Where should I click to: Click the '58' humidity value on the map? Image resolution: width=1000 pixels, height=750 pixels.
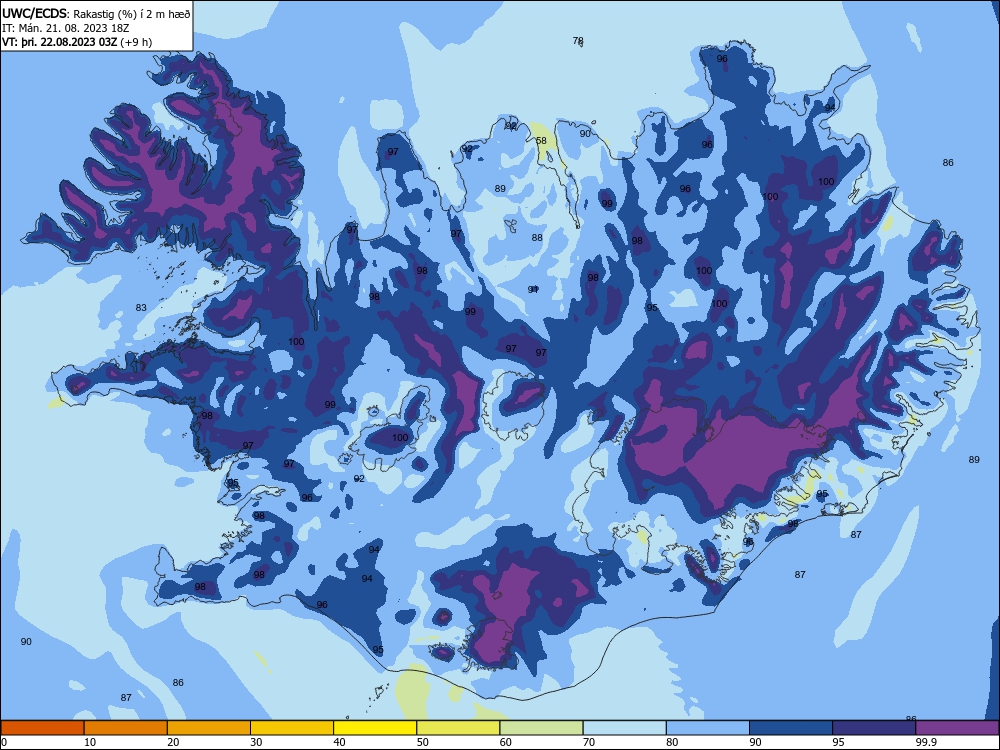(x=541, y=140)
